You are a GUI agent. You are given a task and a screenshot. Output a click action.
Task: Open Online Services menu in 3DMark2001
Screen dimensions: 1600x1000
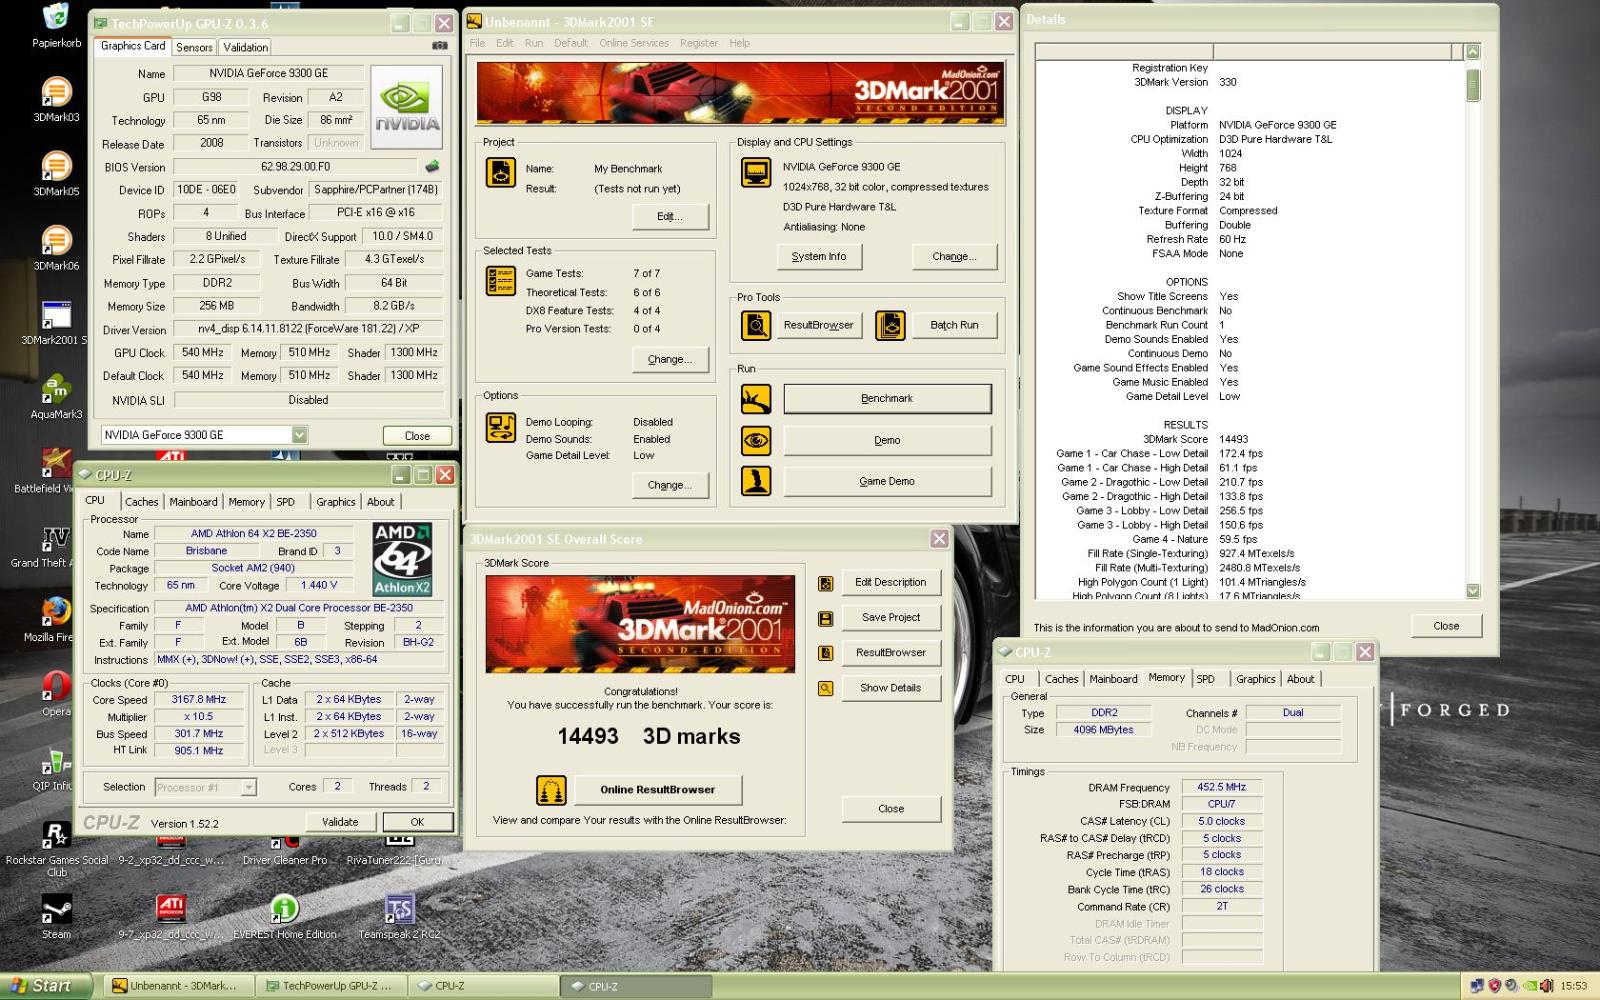634,43
